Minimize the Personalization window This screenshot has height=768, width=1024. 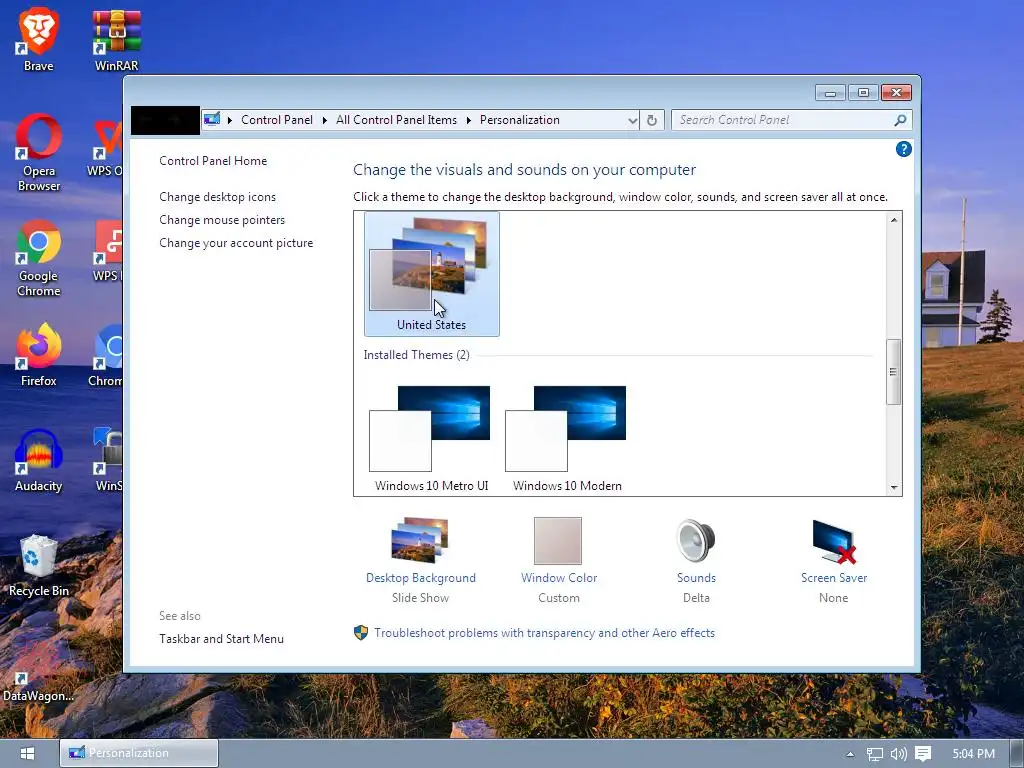coord(830,93)
